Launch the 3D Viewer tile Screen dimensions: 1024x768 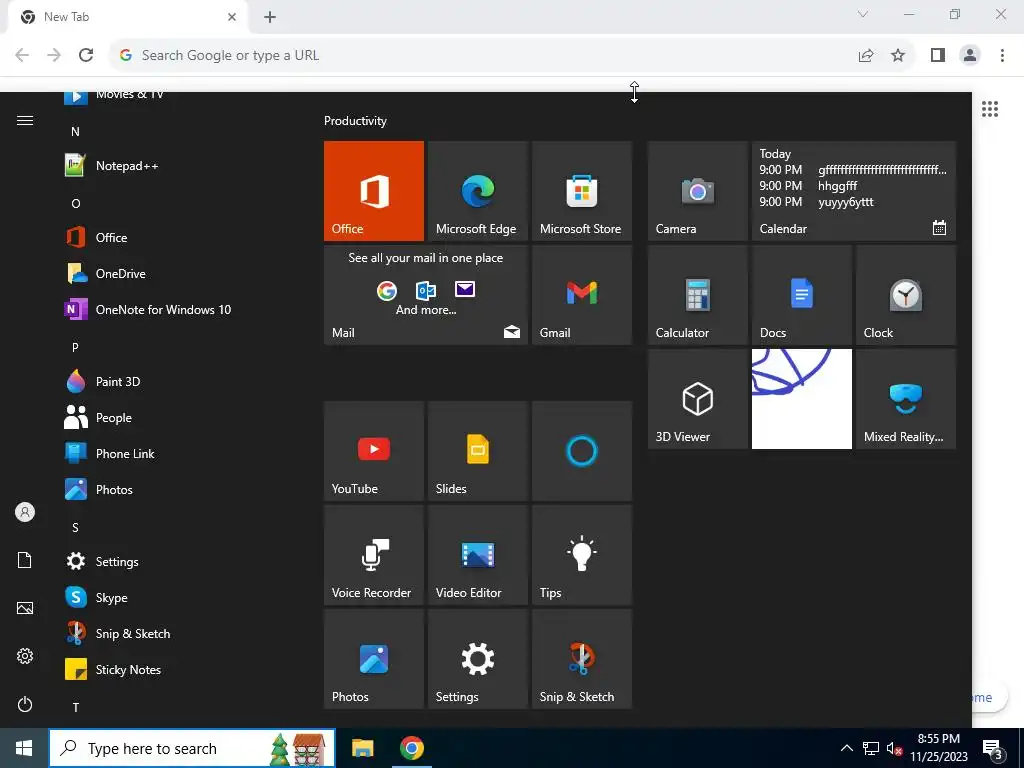coord(697,398)
